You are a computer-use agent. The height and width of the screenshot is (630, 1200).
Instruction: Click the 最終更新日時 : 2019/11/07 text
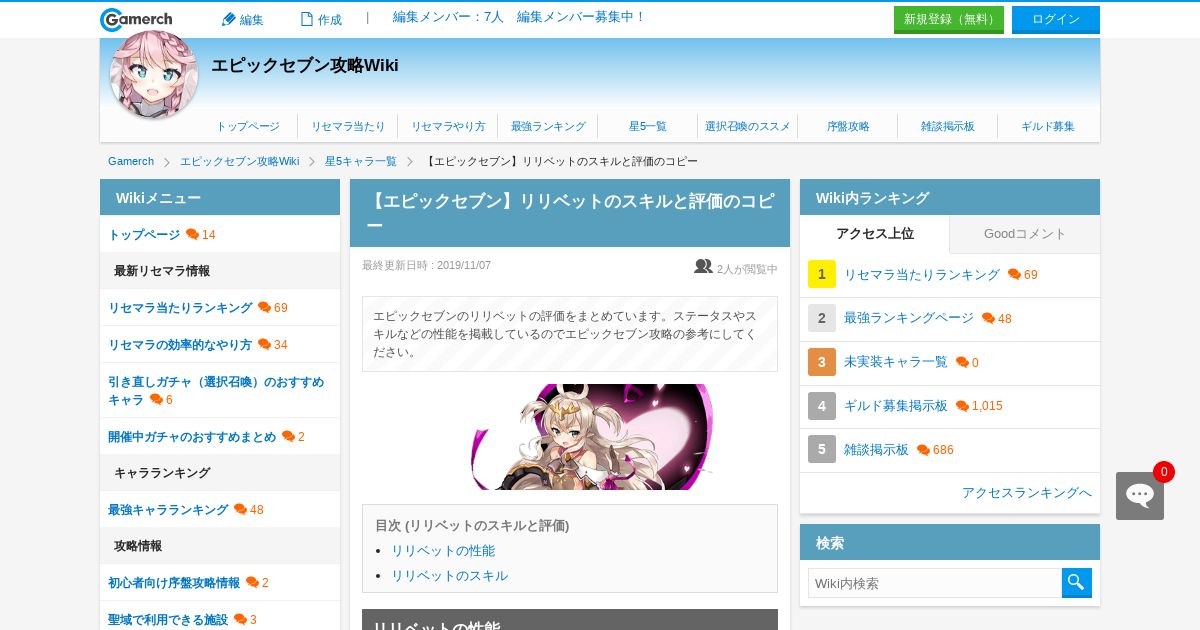pyautogui.click(x=427, y=266)
